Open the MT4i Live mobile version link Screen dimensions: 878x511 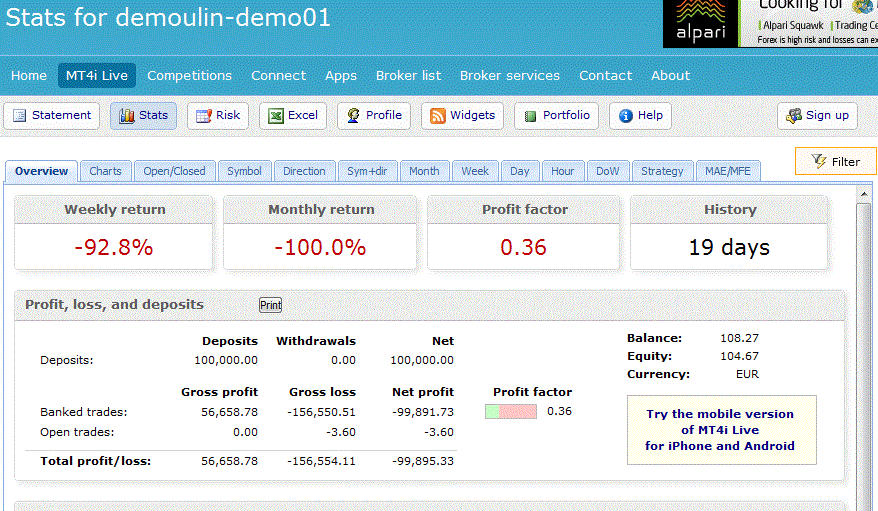click(720, 430)
